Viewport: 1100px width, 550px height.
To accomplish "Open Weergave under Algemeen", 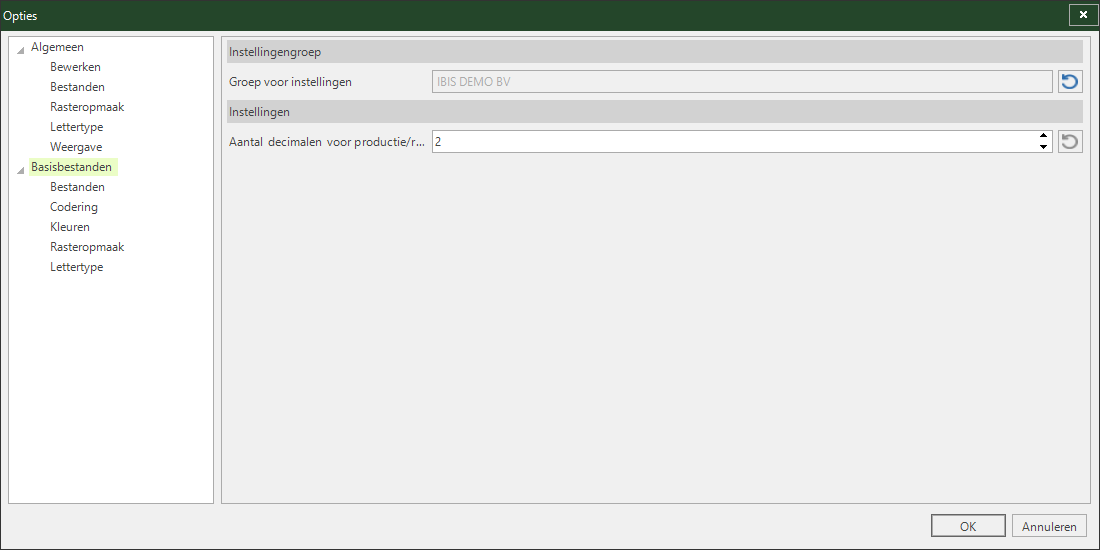I will [76, 147].
